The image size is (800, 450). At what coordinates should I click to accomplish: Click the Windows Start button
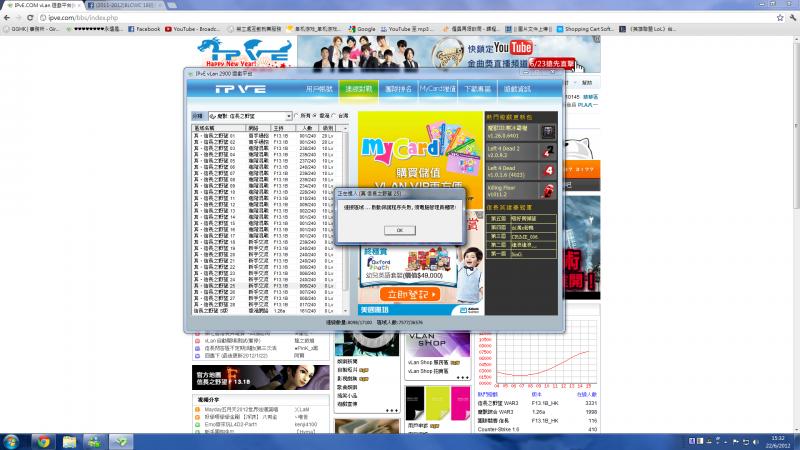[11, 441]
